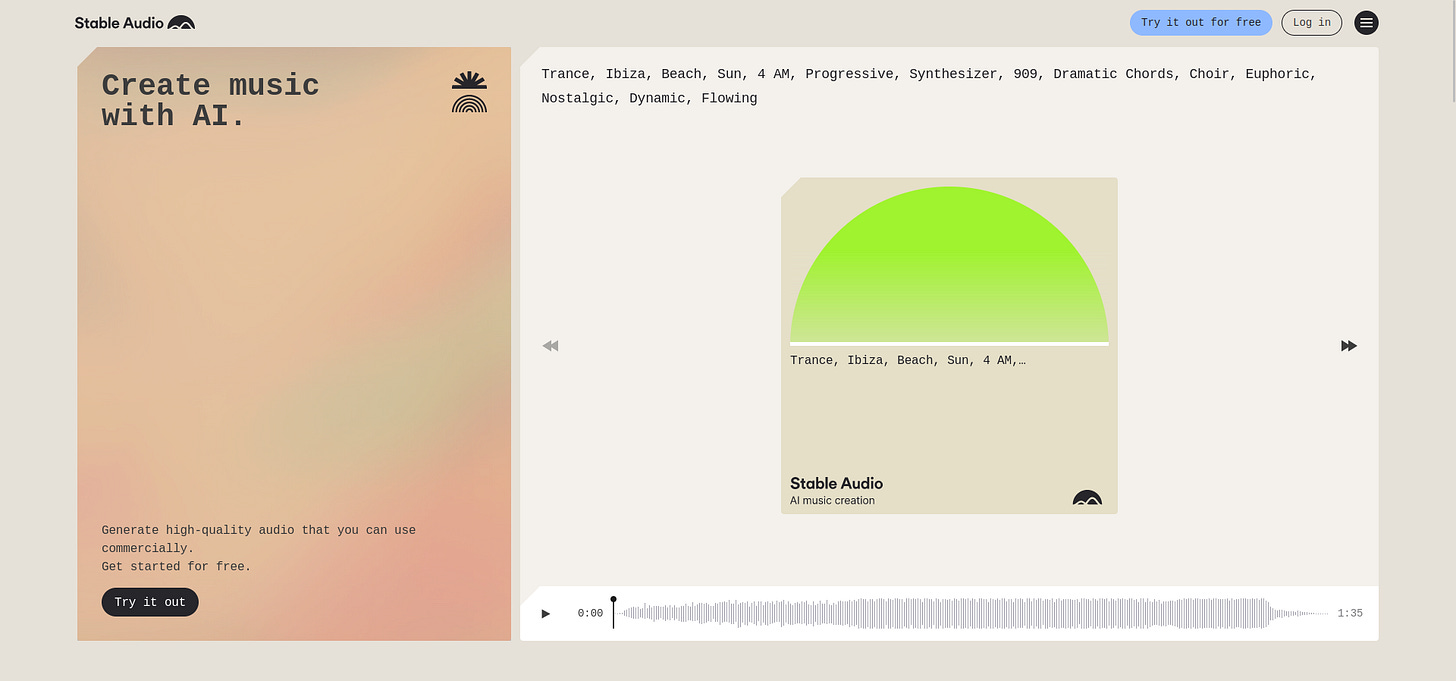1456x681 pixels.
Task: Click the 0:00 elapsed time label
Action: coord(590,613)
